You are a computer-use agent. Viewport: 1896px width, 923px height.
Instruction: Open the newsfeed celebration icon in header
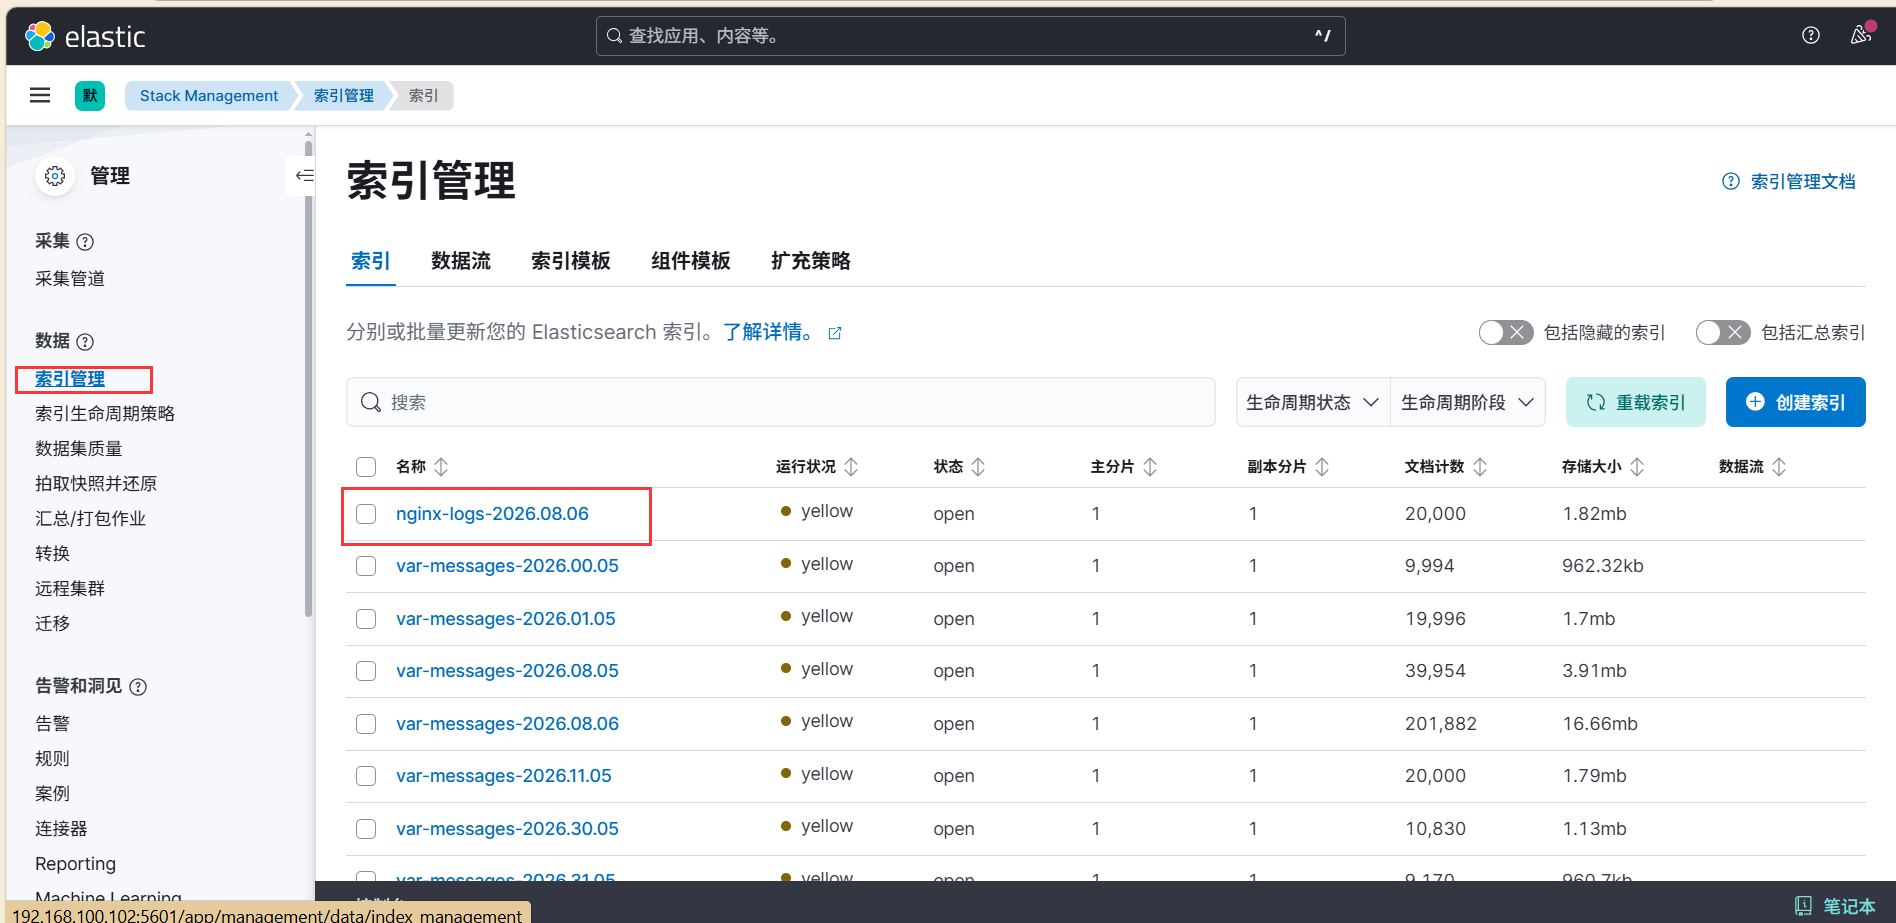pos(1861,35)
